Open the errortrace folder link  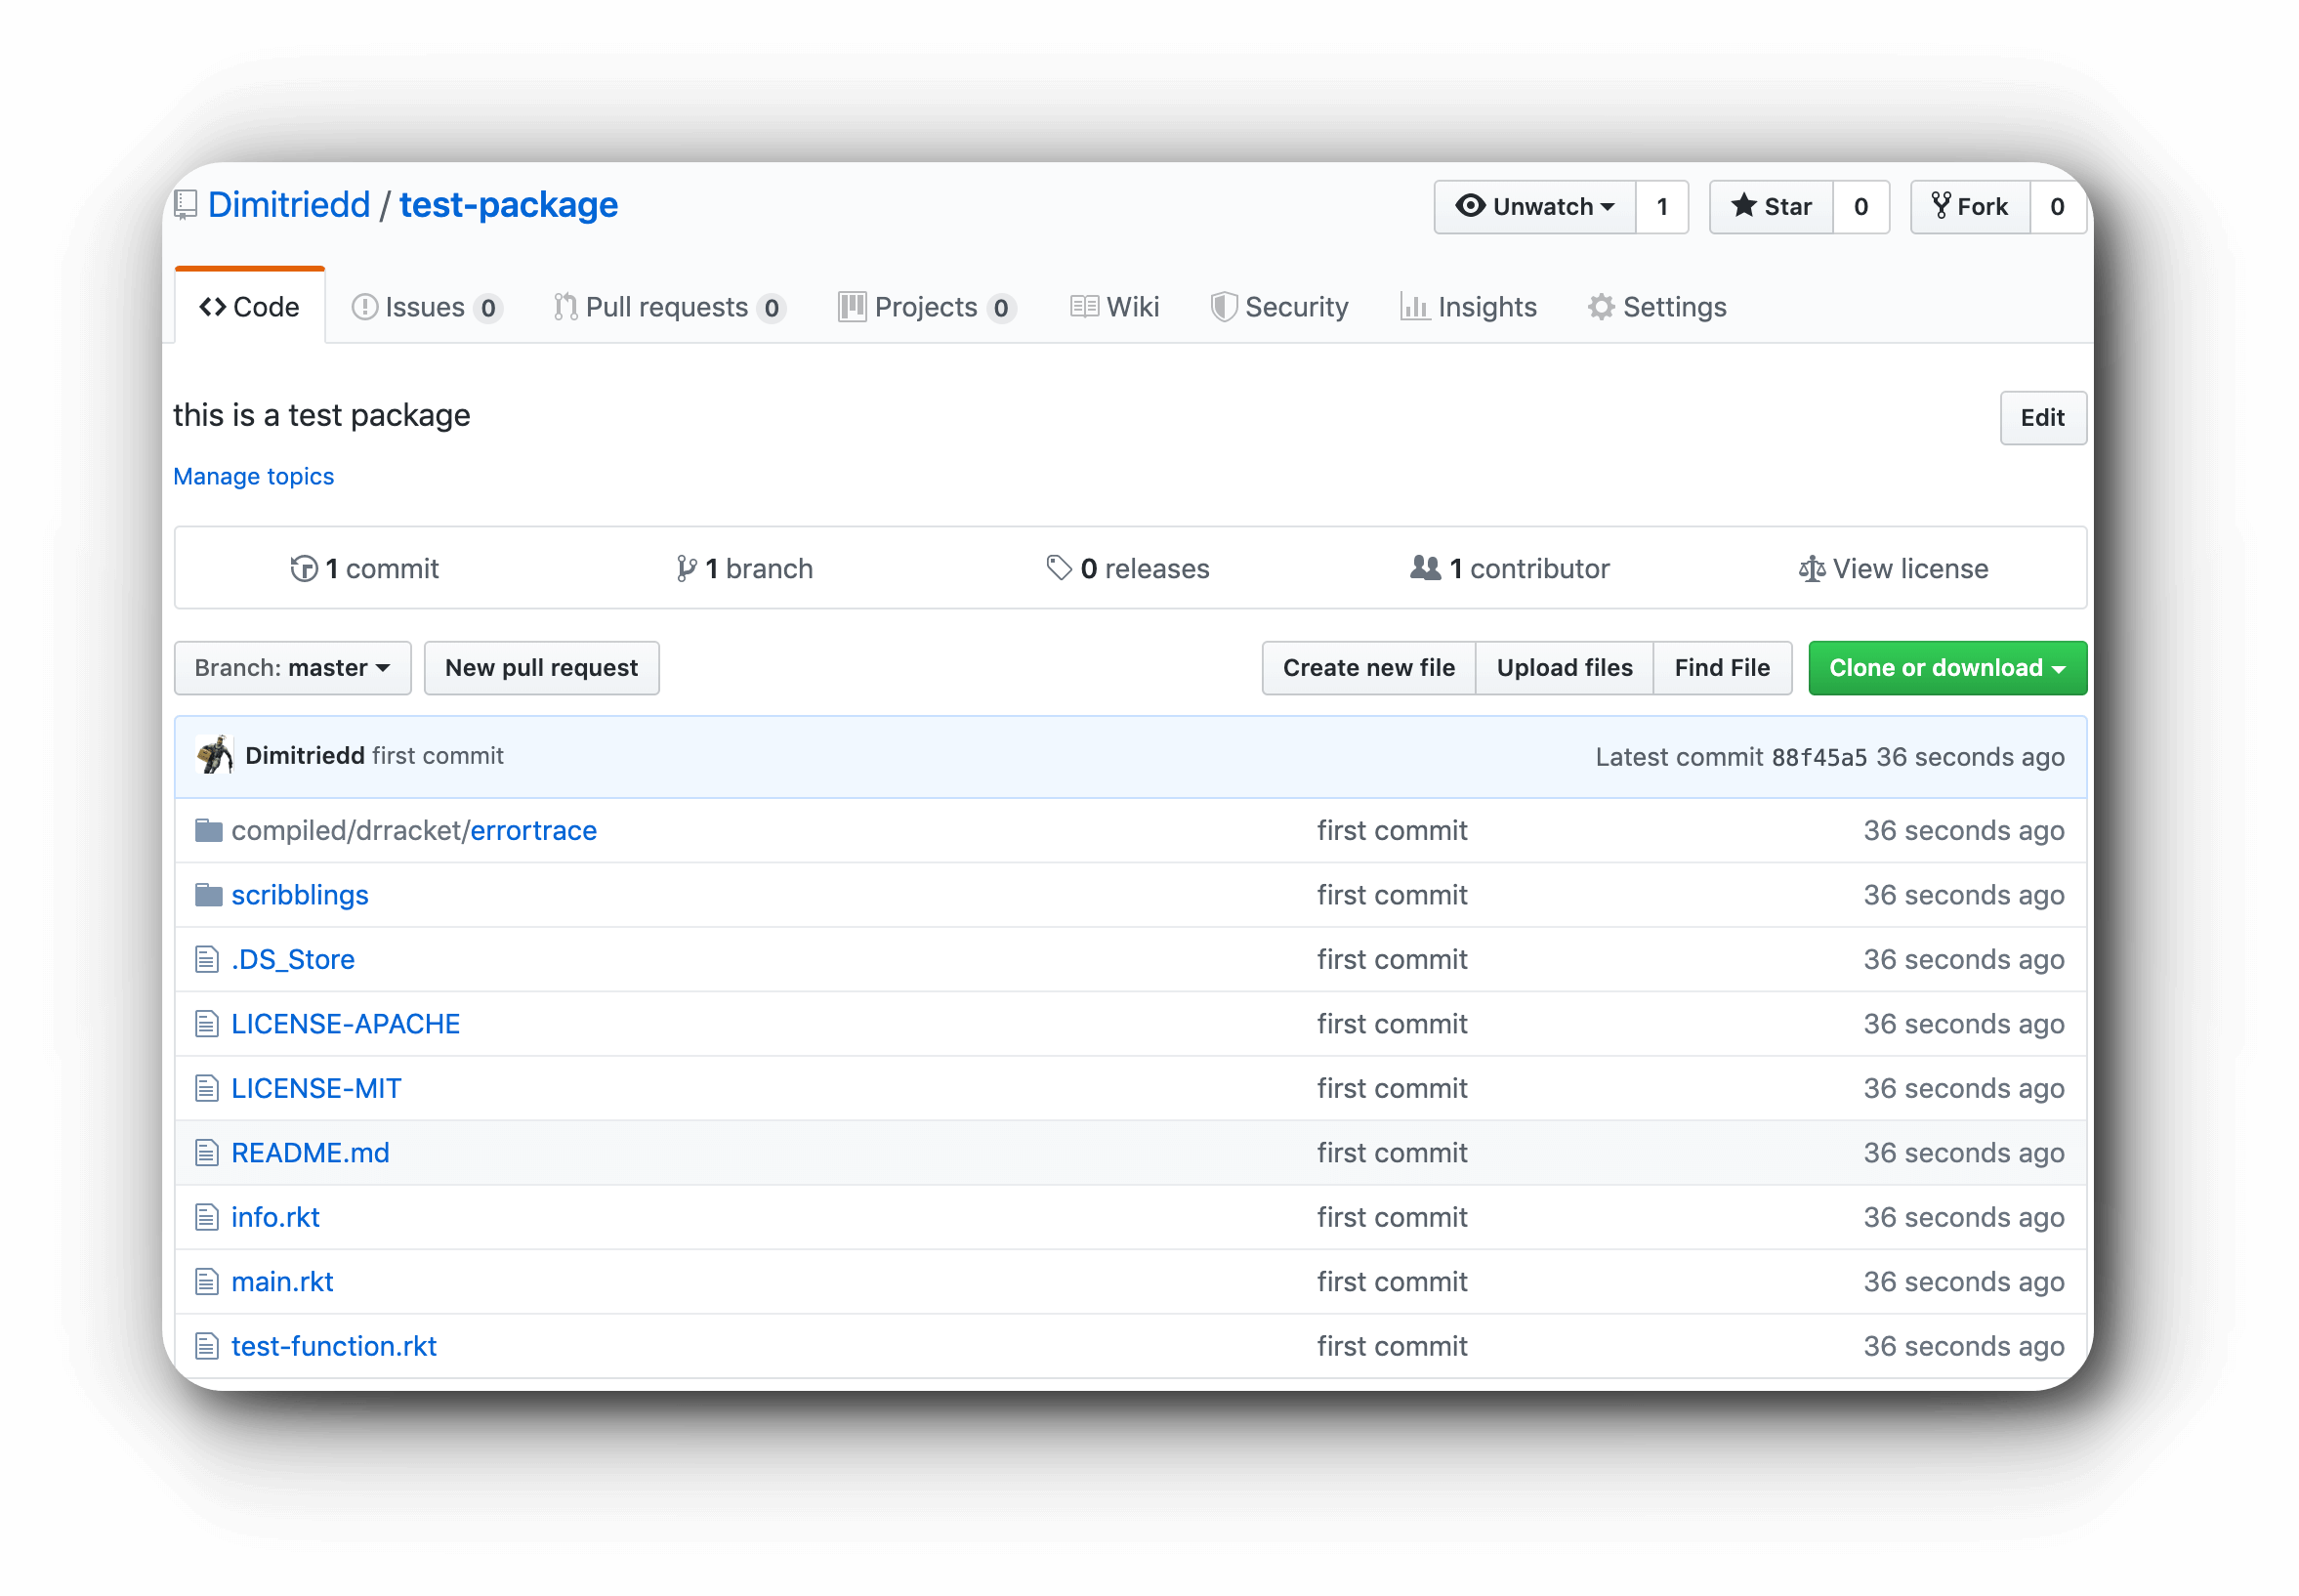pos(533,830)
